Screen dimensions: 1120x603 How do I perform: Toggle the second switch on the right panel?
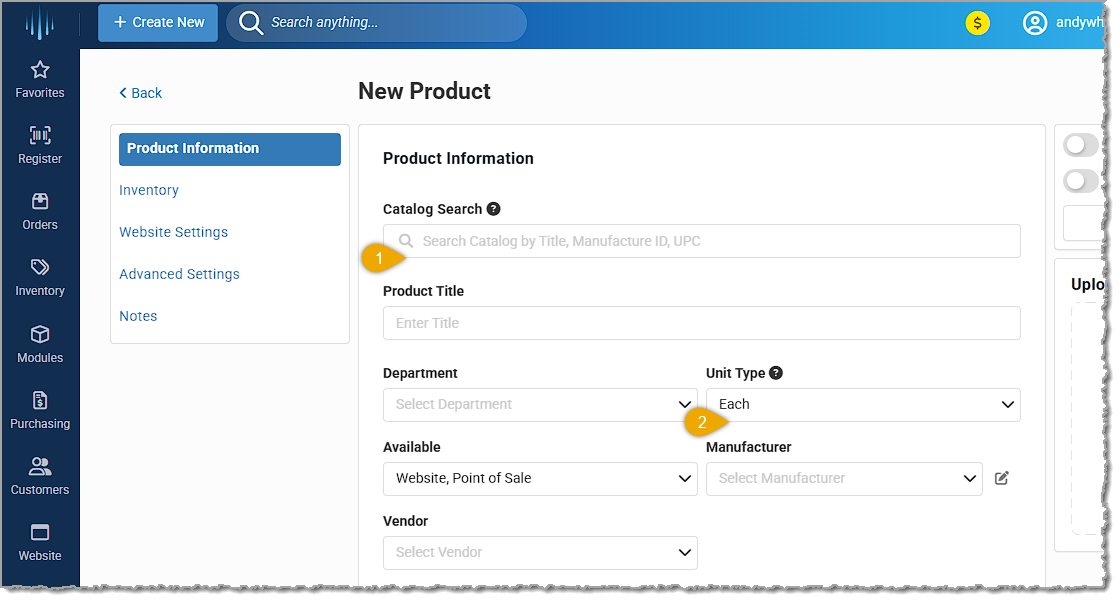pos(1081,181)
